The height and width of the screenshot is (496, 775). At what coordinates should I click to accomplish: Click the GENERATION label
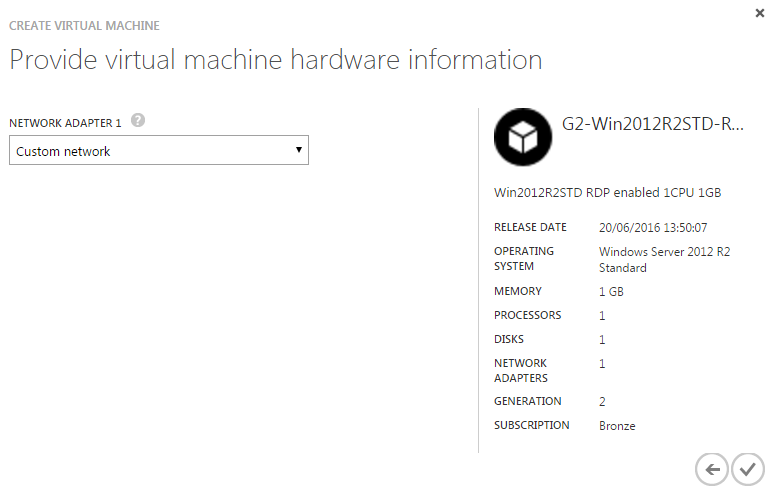[527, 401]
